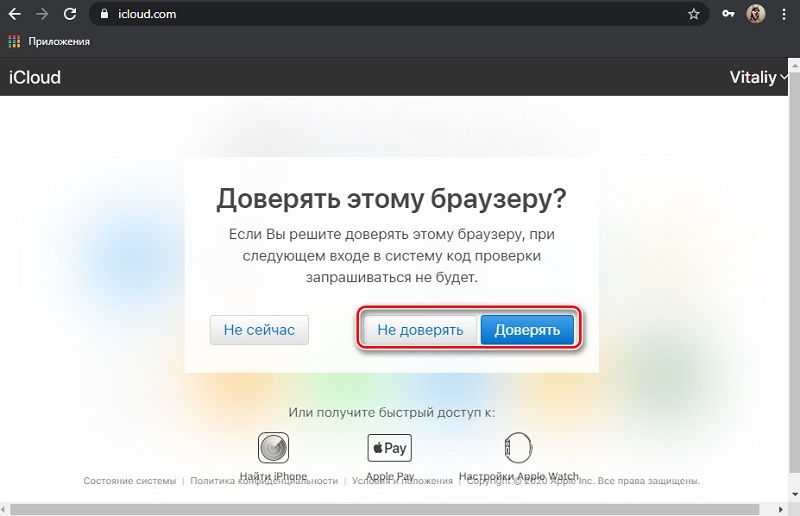
Task: Click the vertical scroll down arrow
Action: tap(794, 494)
